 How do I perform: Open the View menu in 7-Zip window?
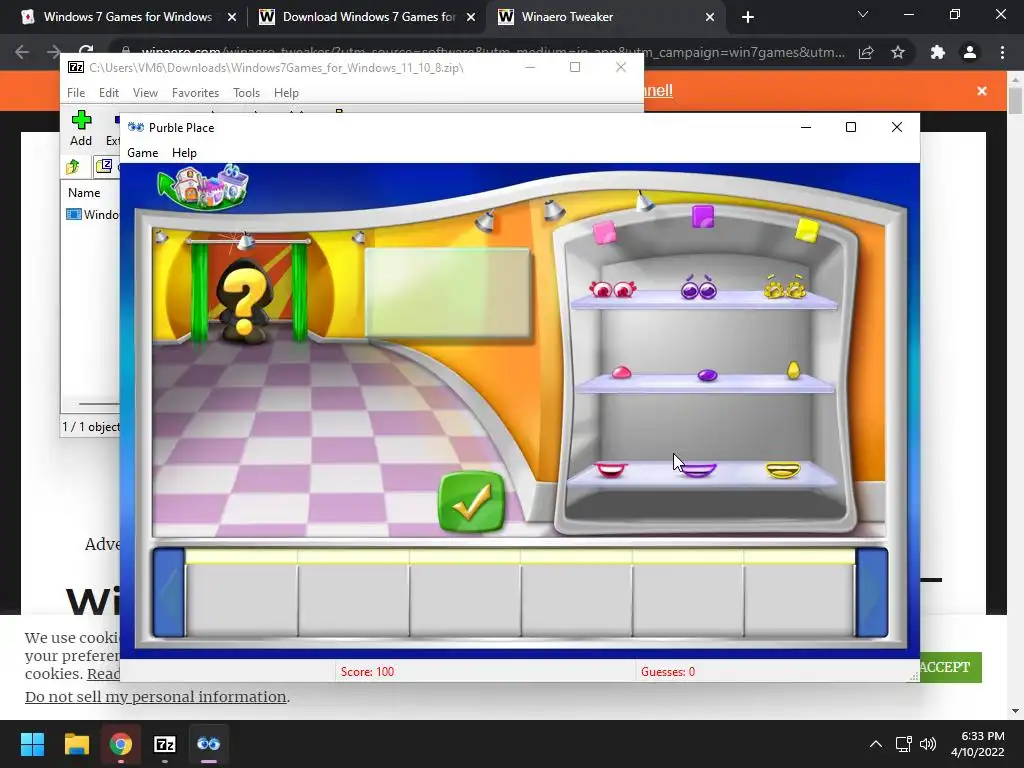145,93
